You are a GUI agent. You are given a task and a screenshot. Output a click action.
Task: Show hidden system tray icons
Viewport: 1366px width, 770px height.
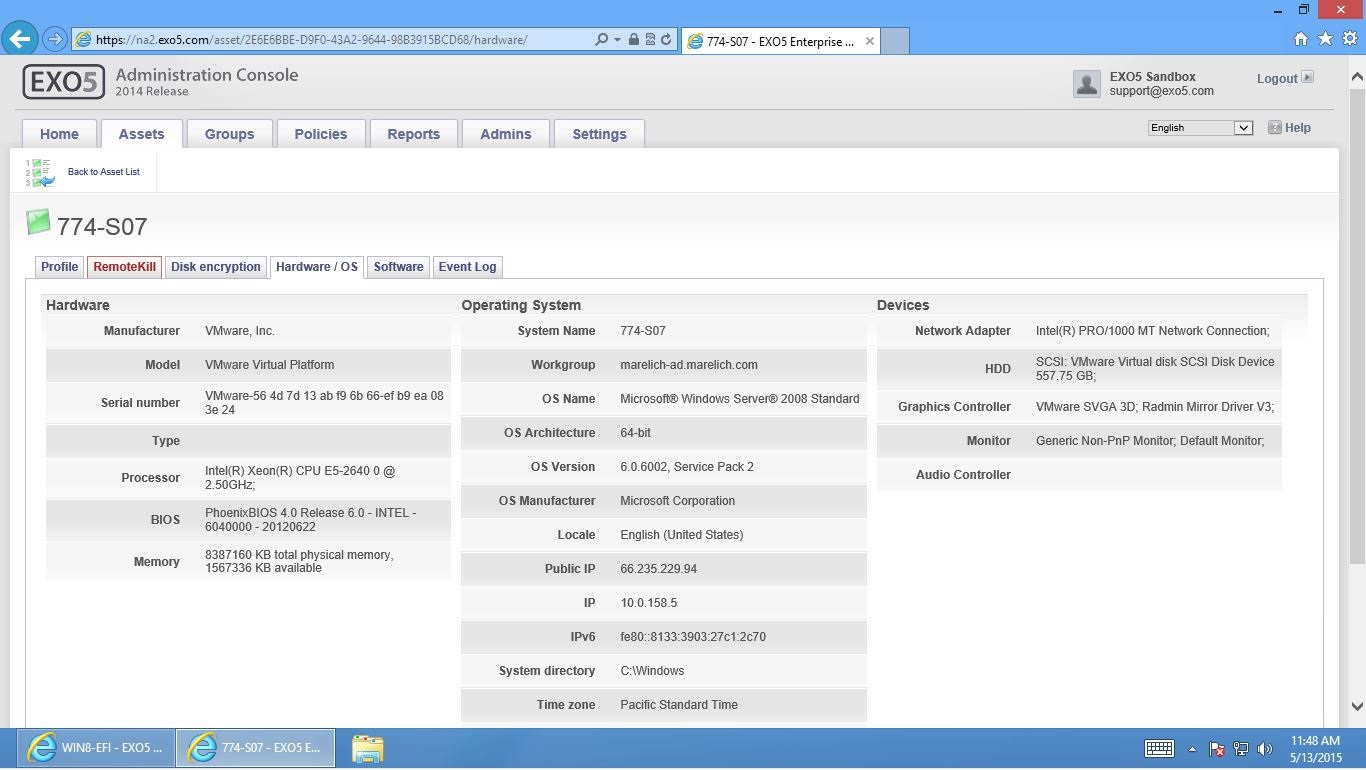pyautogui.click(x=1192, y=748)
